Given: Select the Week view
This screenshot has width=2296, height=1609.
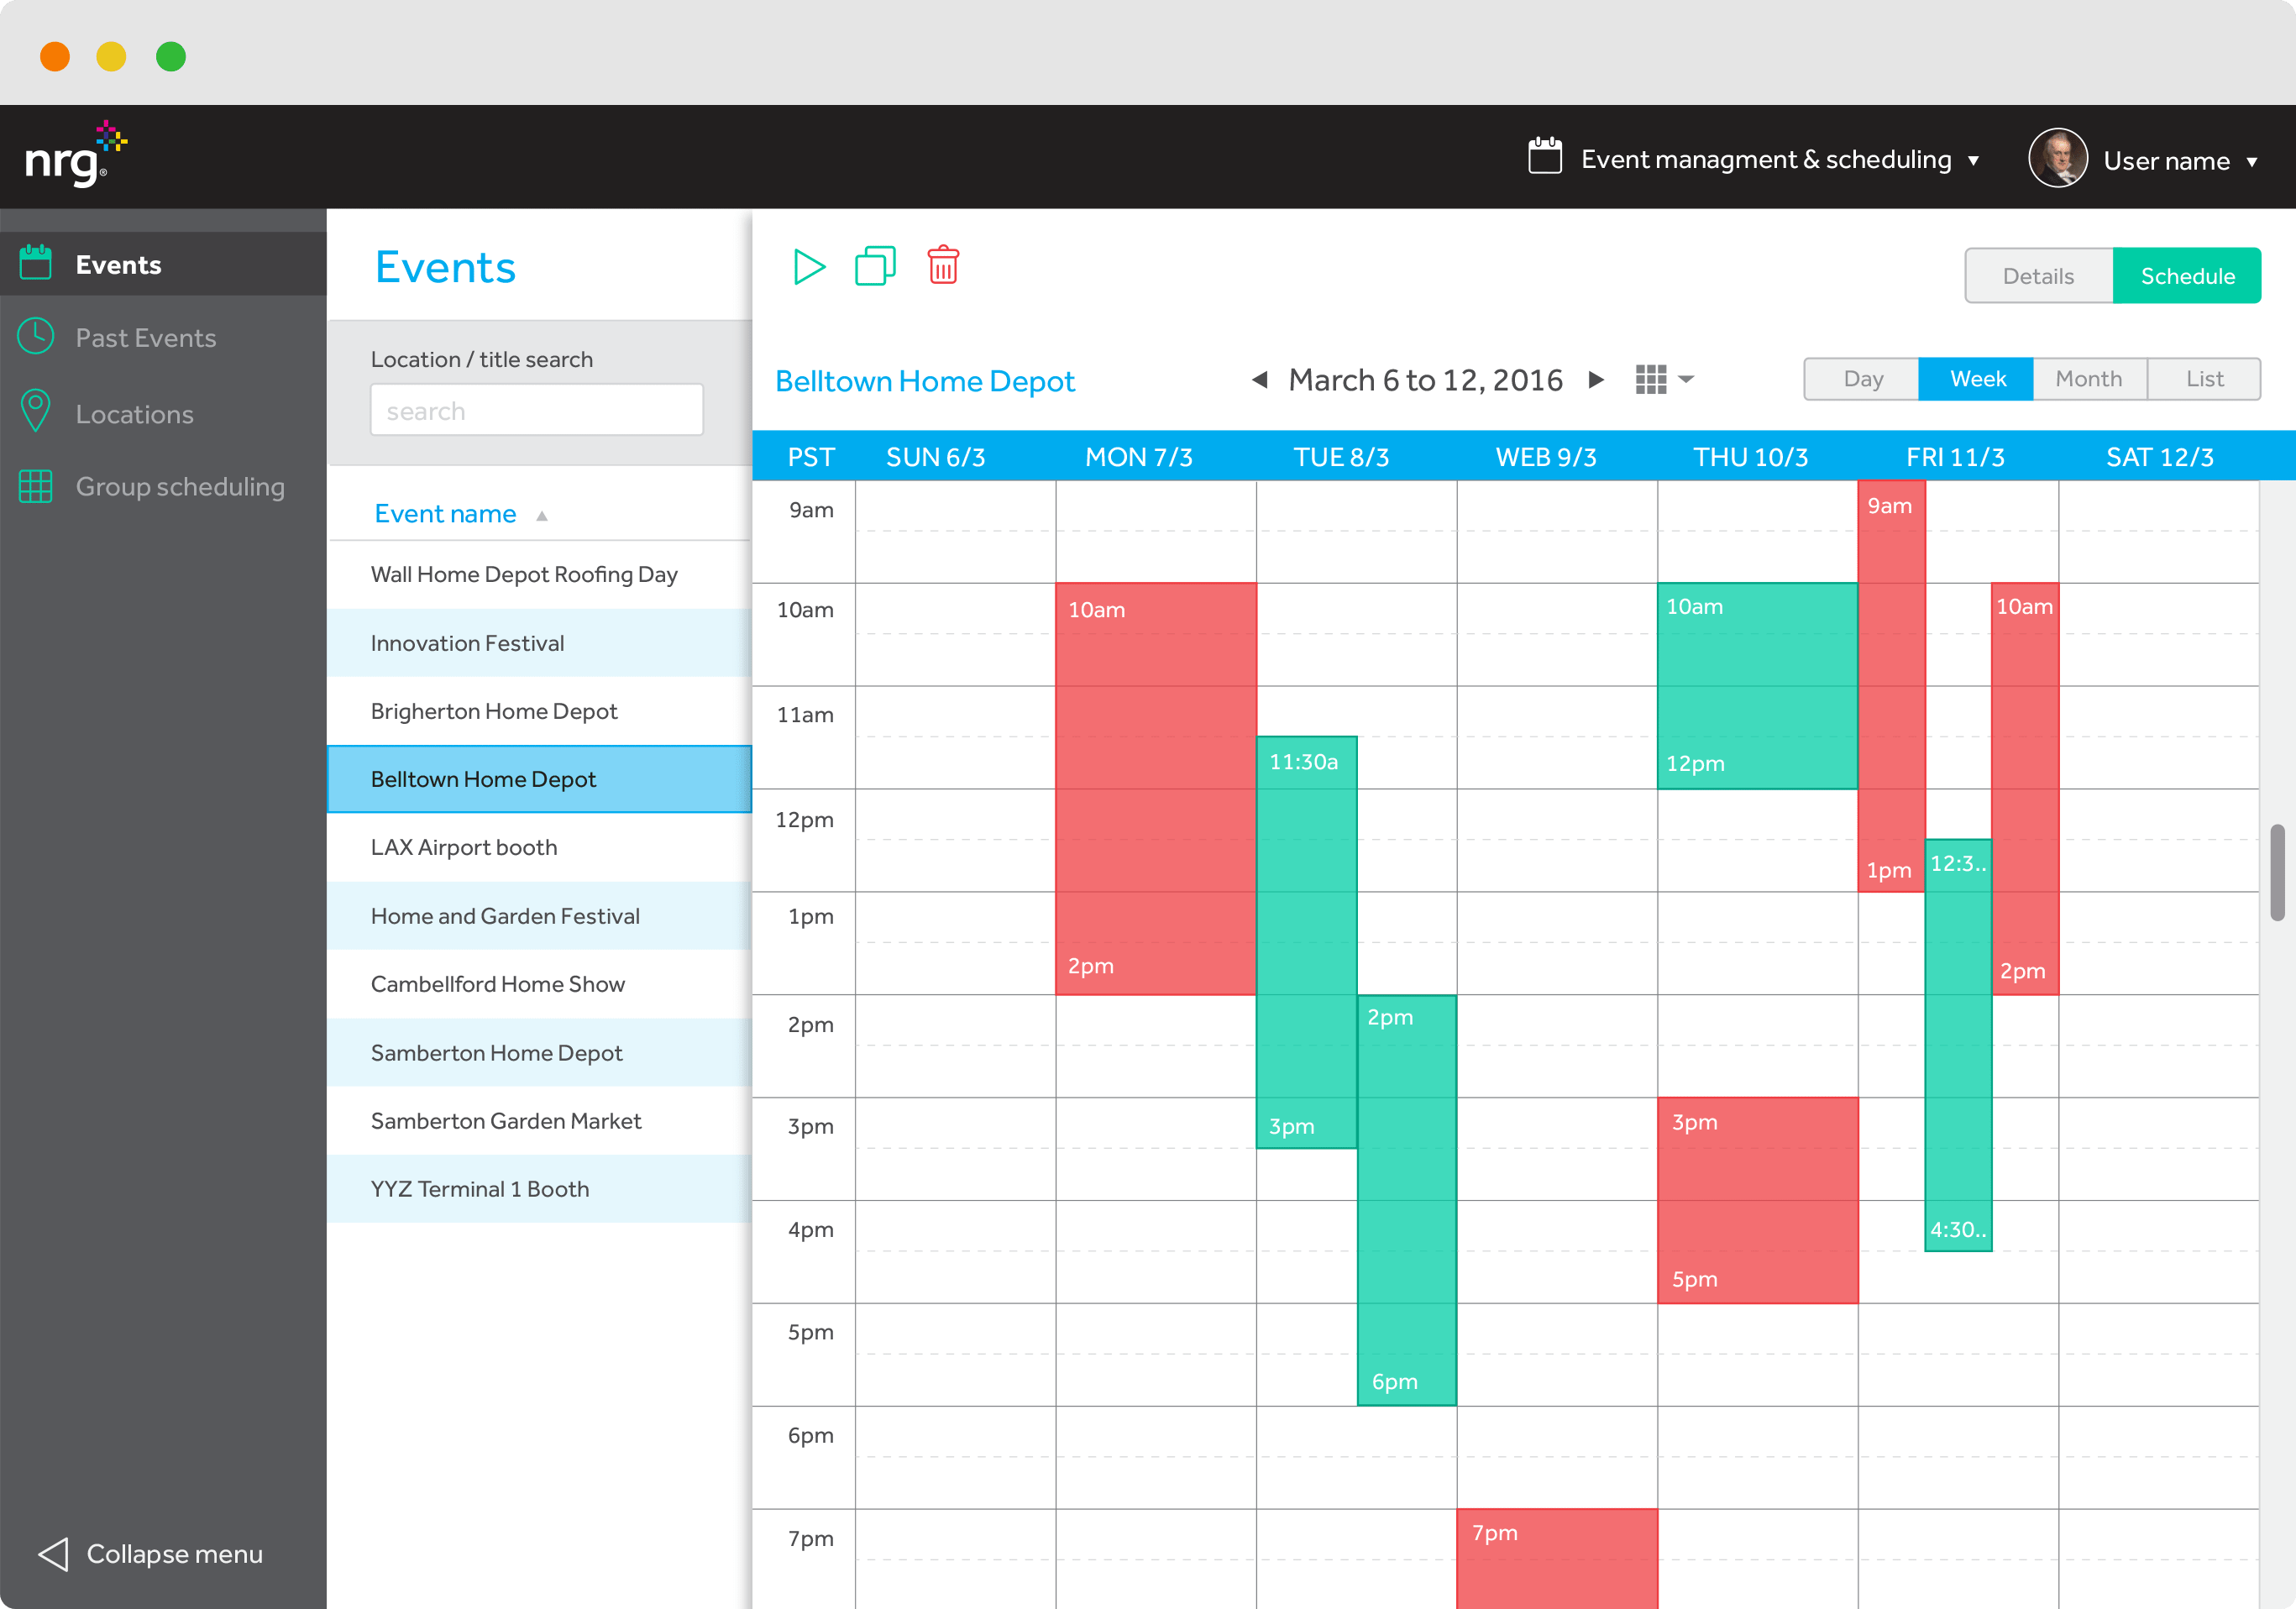Looking at the screenshot, I should click(1976, 379).
